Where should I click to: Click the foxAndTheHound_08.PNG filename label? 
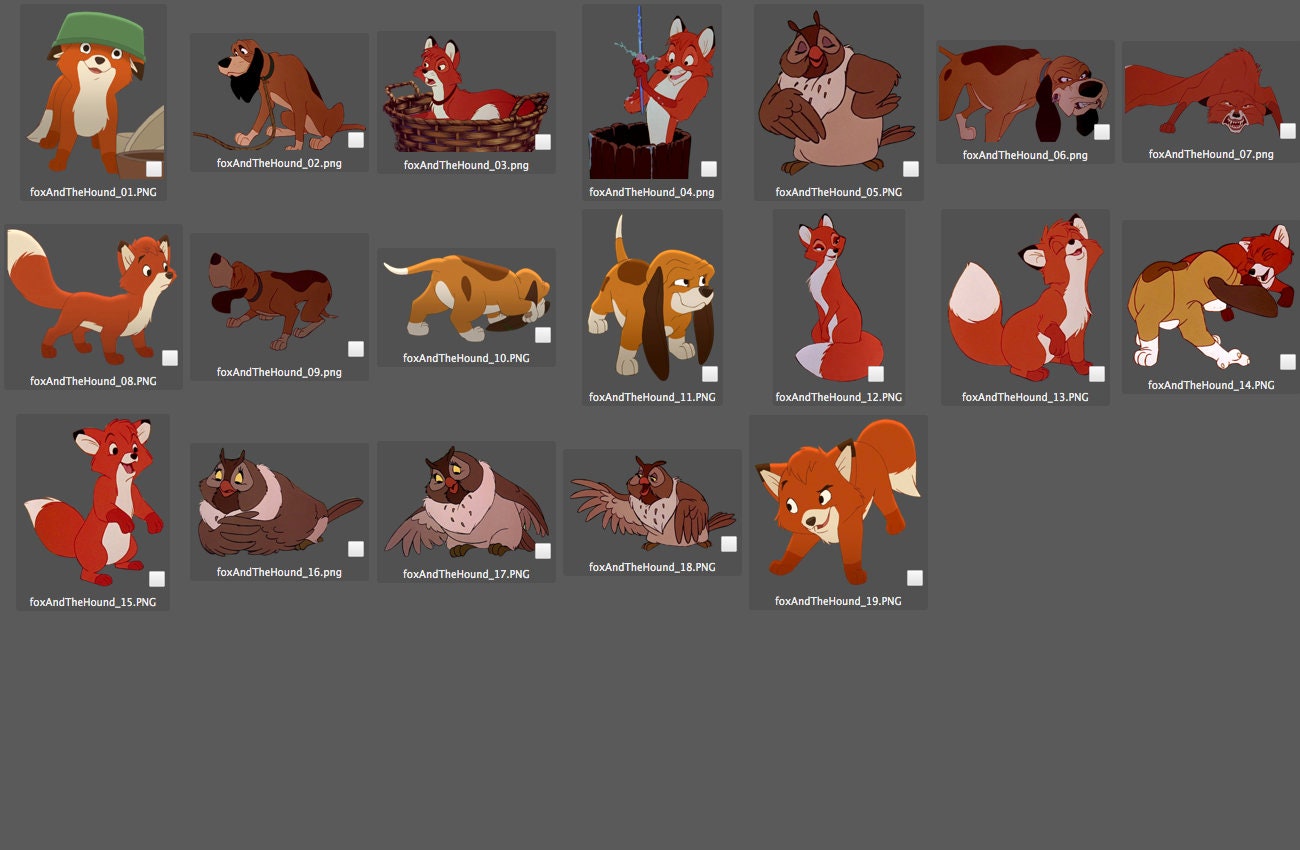coord(93,380)
